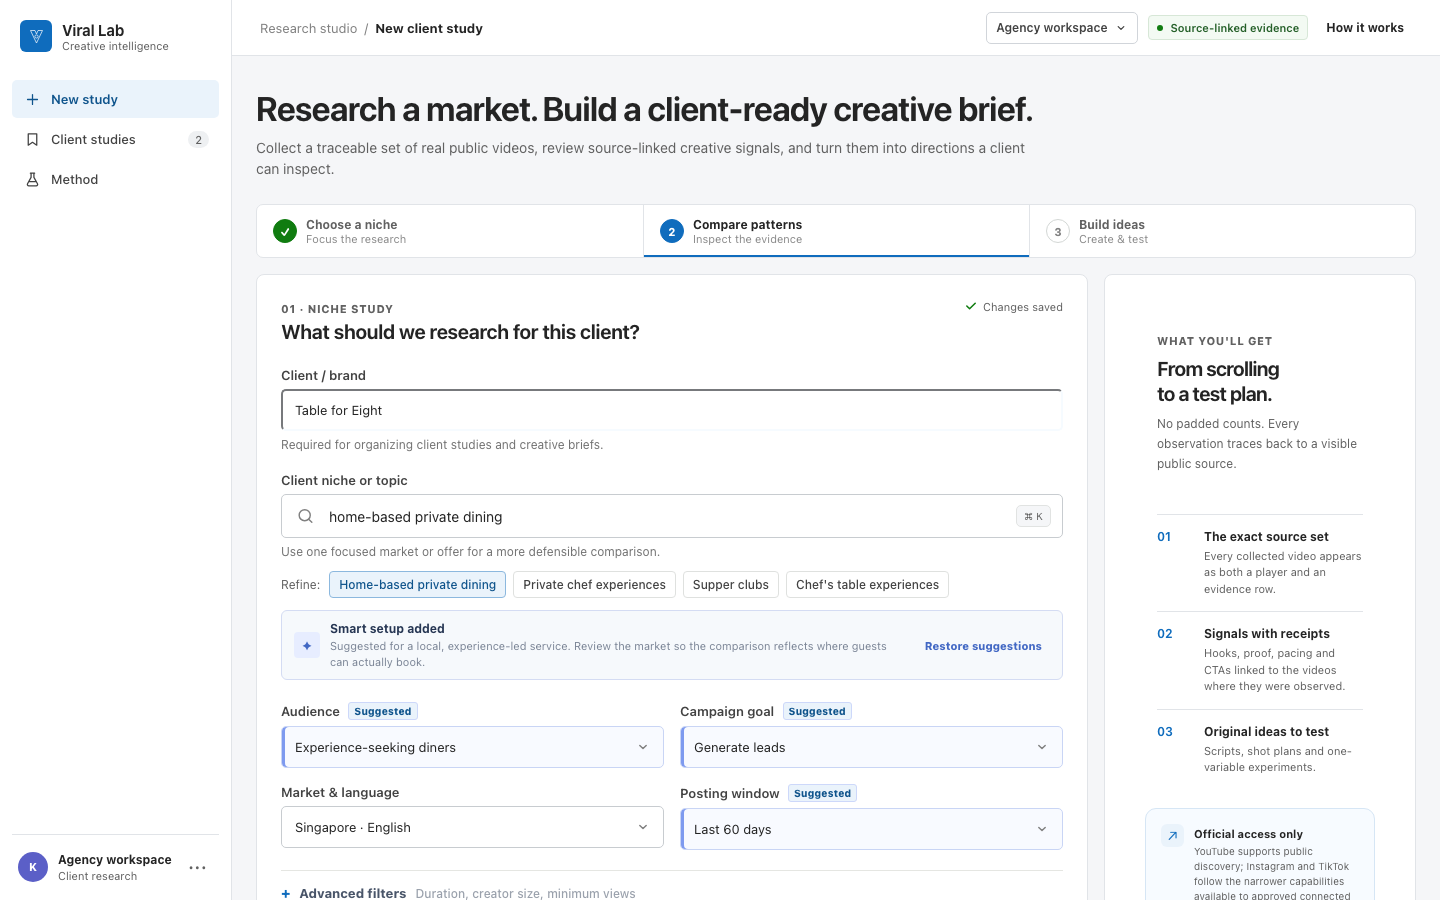Switch to the Build ideas step tab
Image resolution: width=1440 pixels, height=900 pixels.
pyautogui.click(x=1222, y=231)
